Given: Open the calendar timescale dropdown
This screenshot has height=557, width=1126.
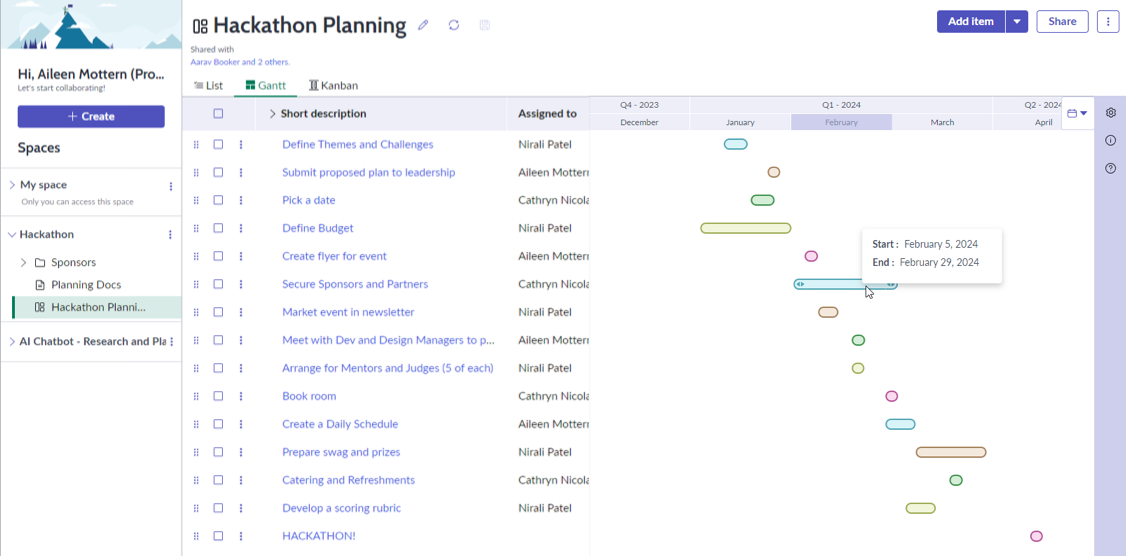Looking at the screenshot, I should [x=1077, y=113].
